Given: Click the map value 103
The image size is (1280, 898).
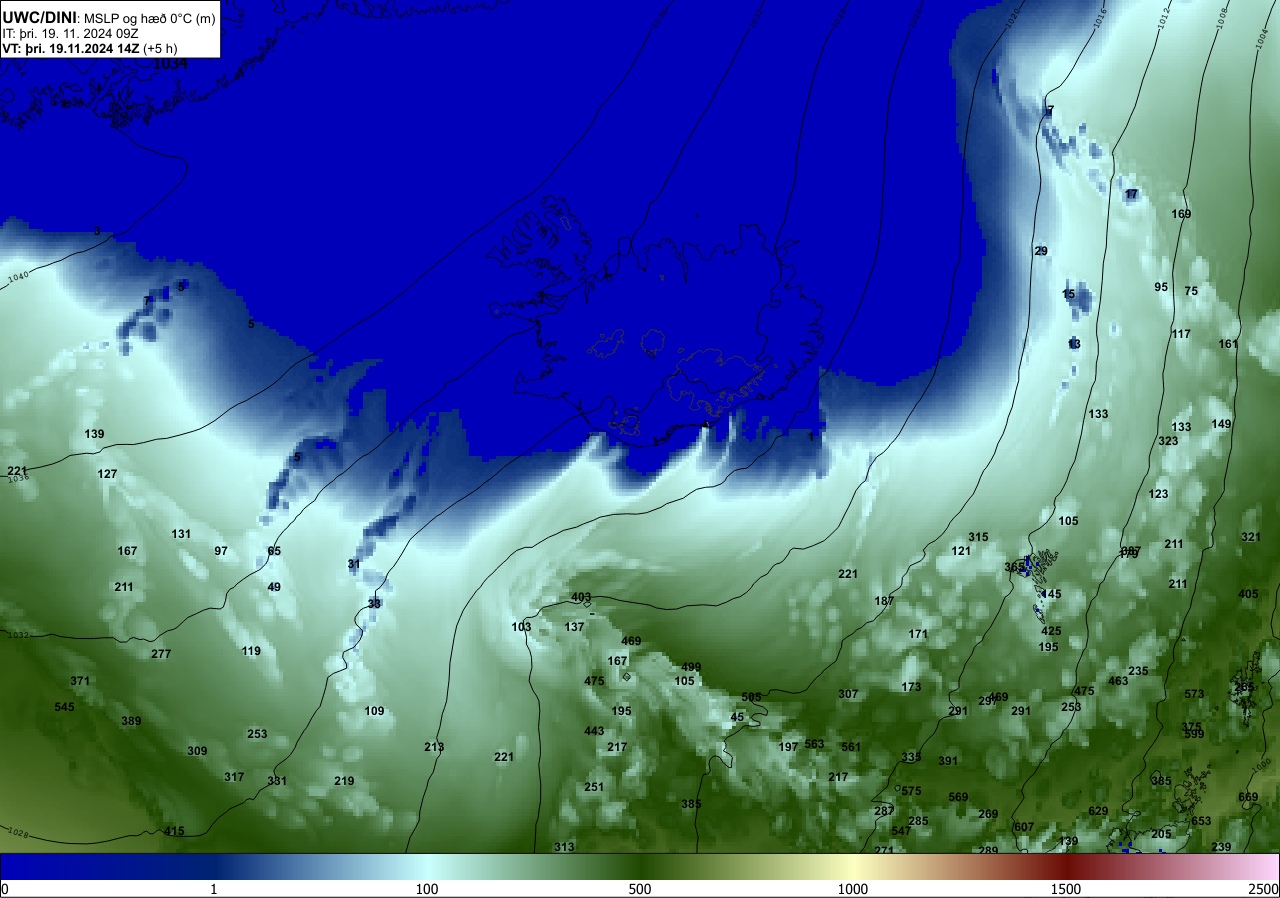Looking at the screenshot, I should coord(521,627).
